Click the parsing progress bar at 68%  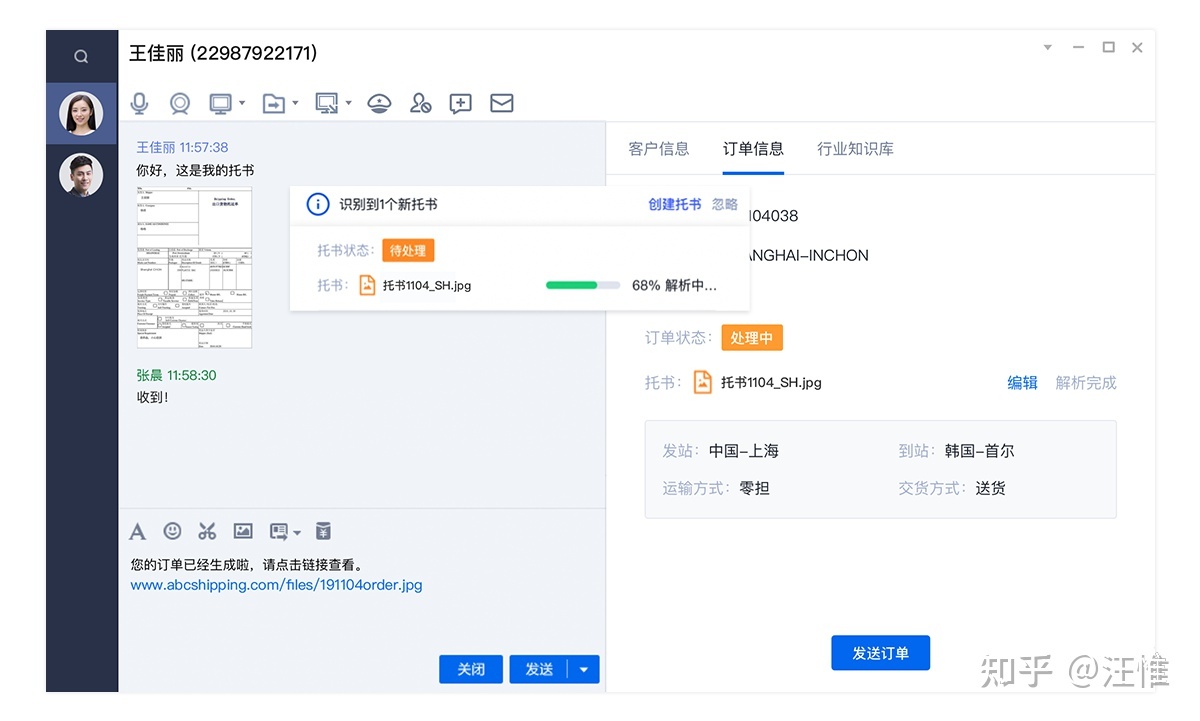click(583, 285)
